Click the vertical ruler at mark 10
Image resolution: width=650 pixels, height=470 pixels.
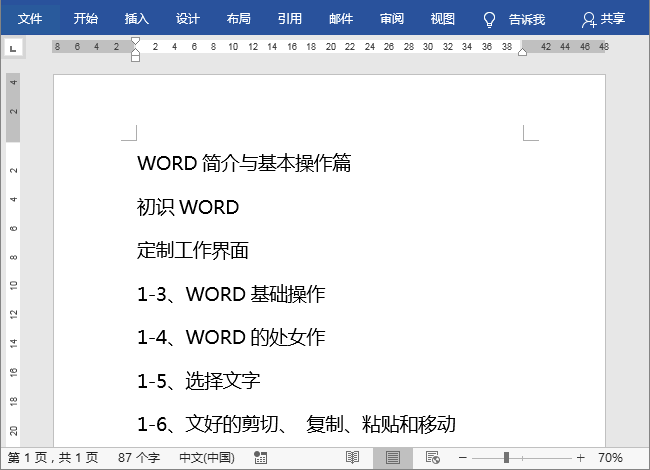pyautogui.click(x=14, y=285)
